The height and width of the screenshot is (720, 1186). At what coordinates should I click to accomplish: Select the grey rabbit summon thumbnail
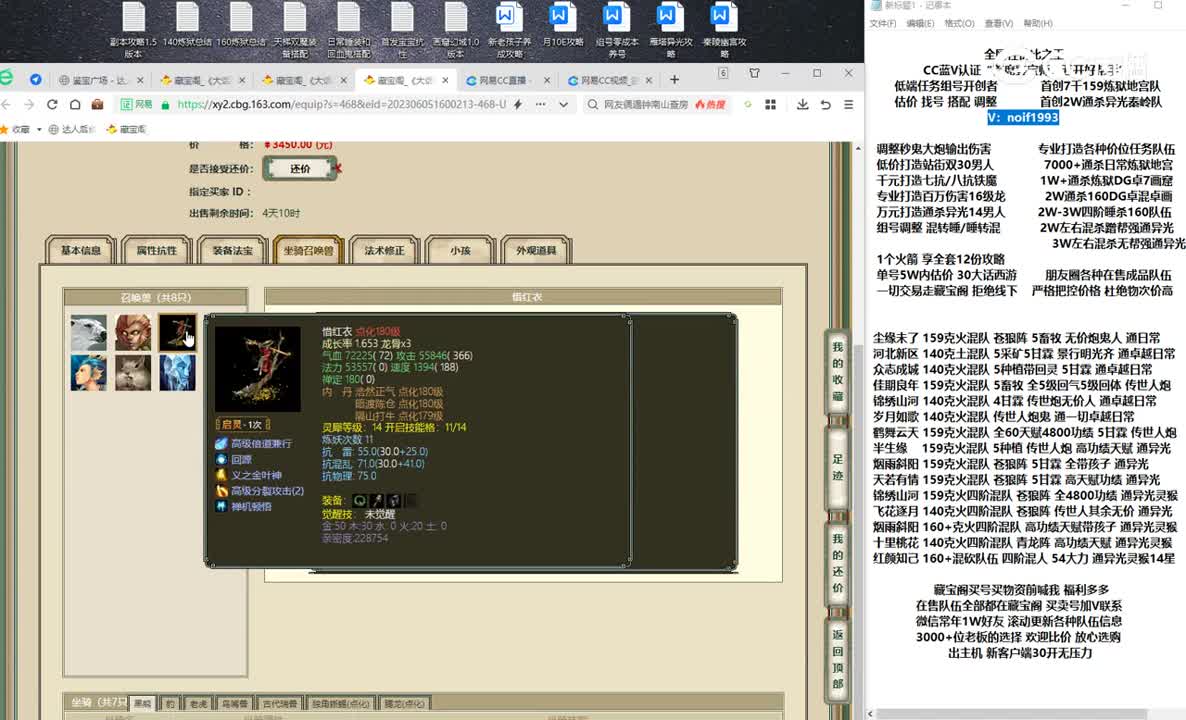pyautogui.click(x=133, y=373)
